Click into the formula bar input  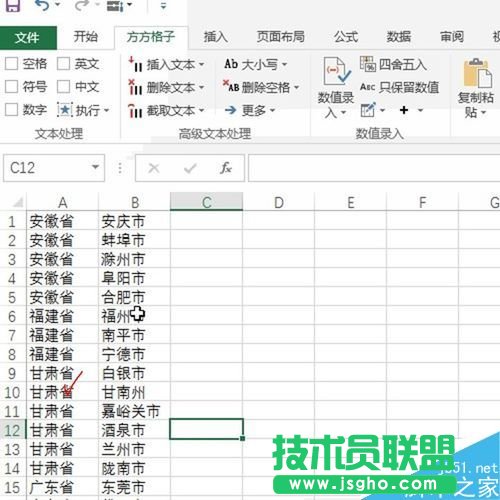click(x=374, y=168)
